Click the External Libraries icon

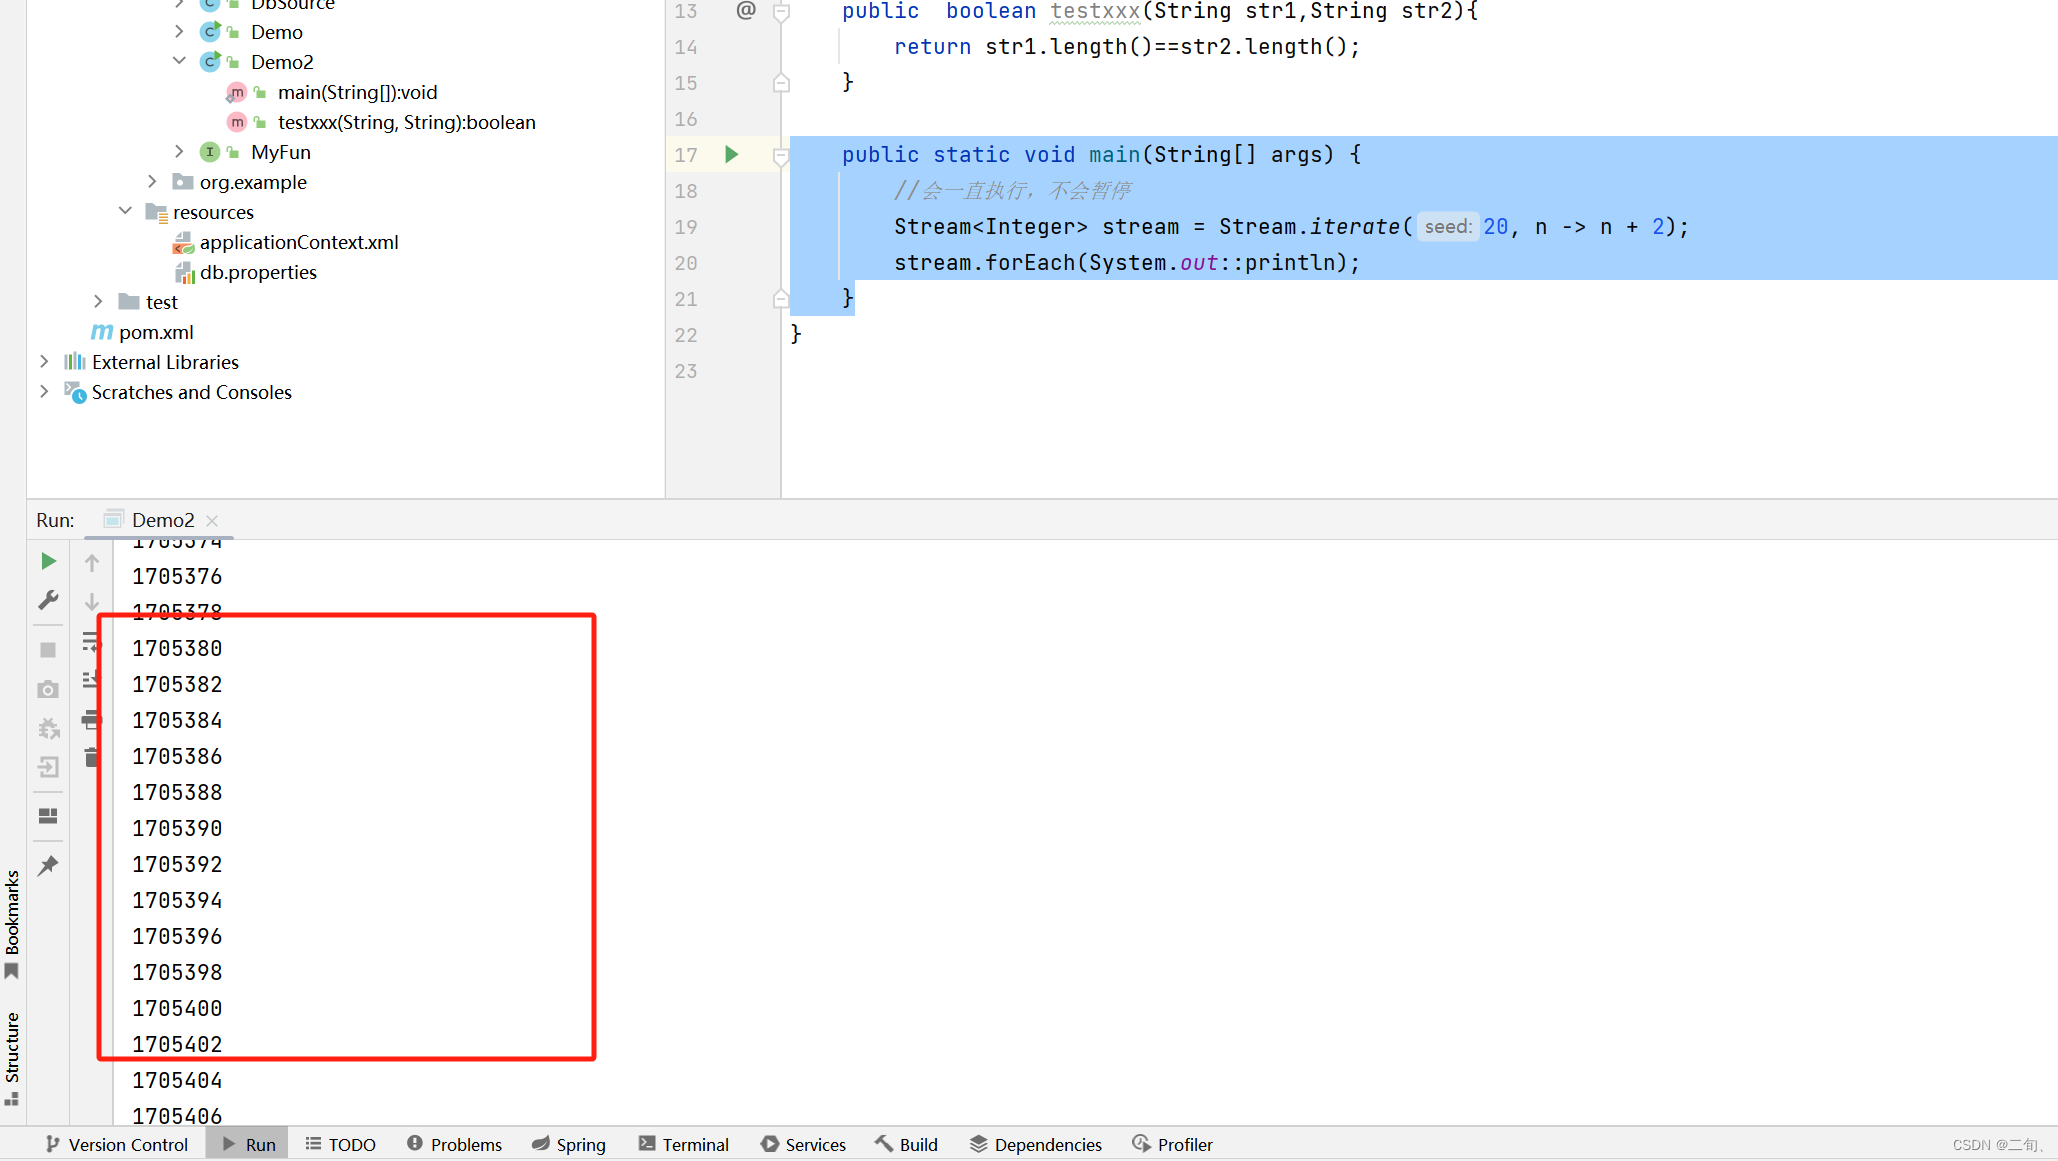(x=75, y=361)
